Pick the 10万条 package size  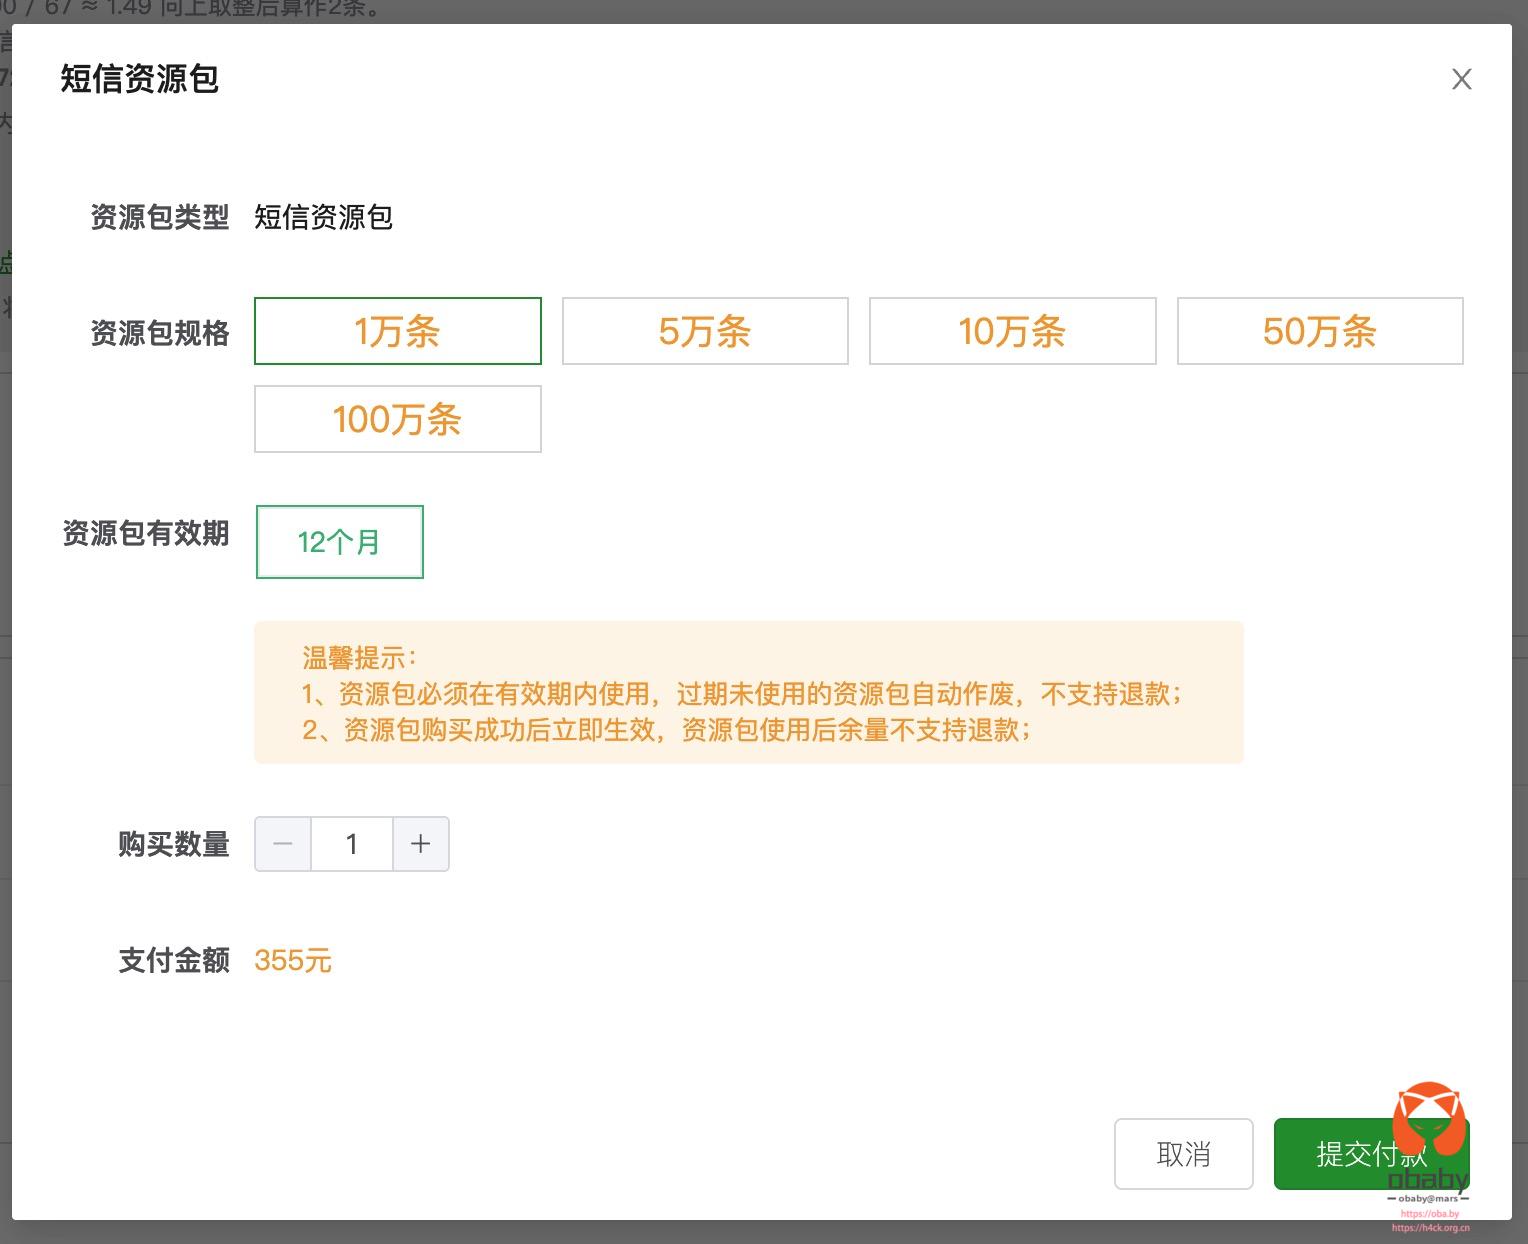point(1012,331)
